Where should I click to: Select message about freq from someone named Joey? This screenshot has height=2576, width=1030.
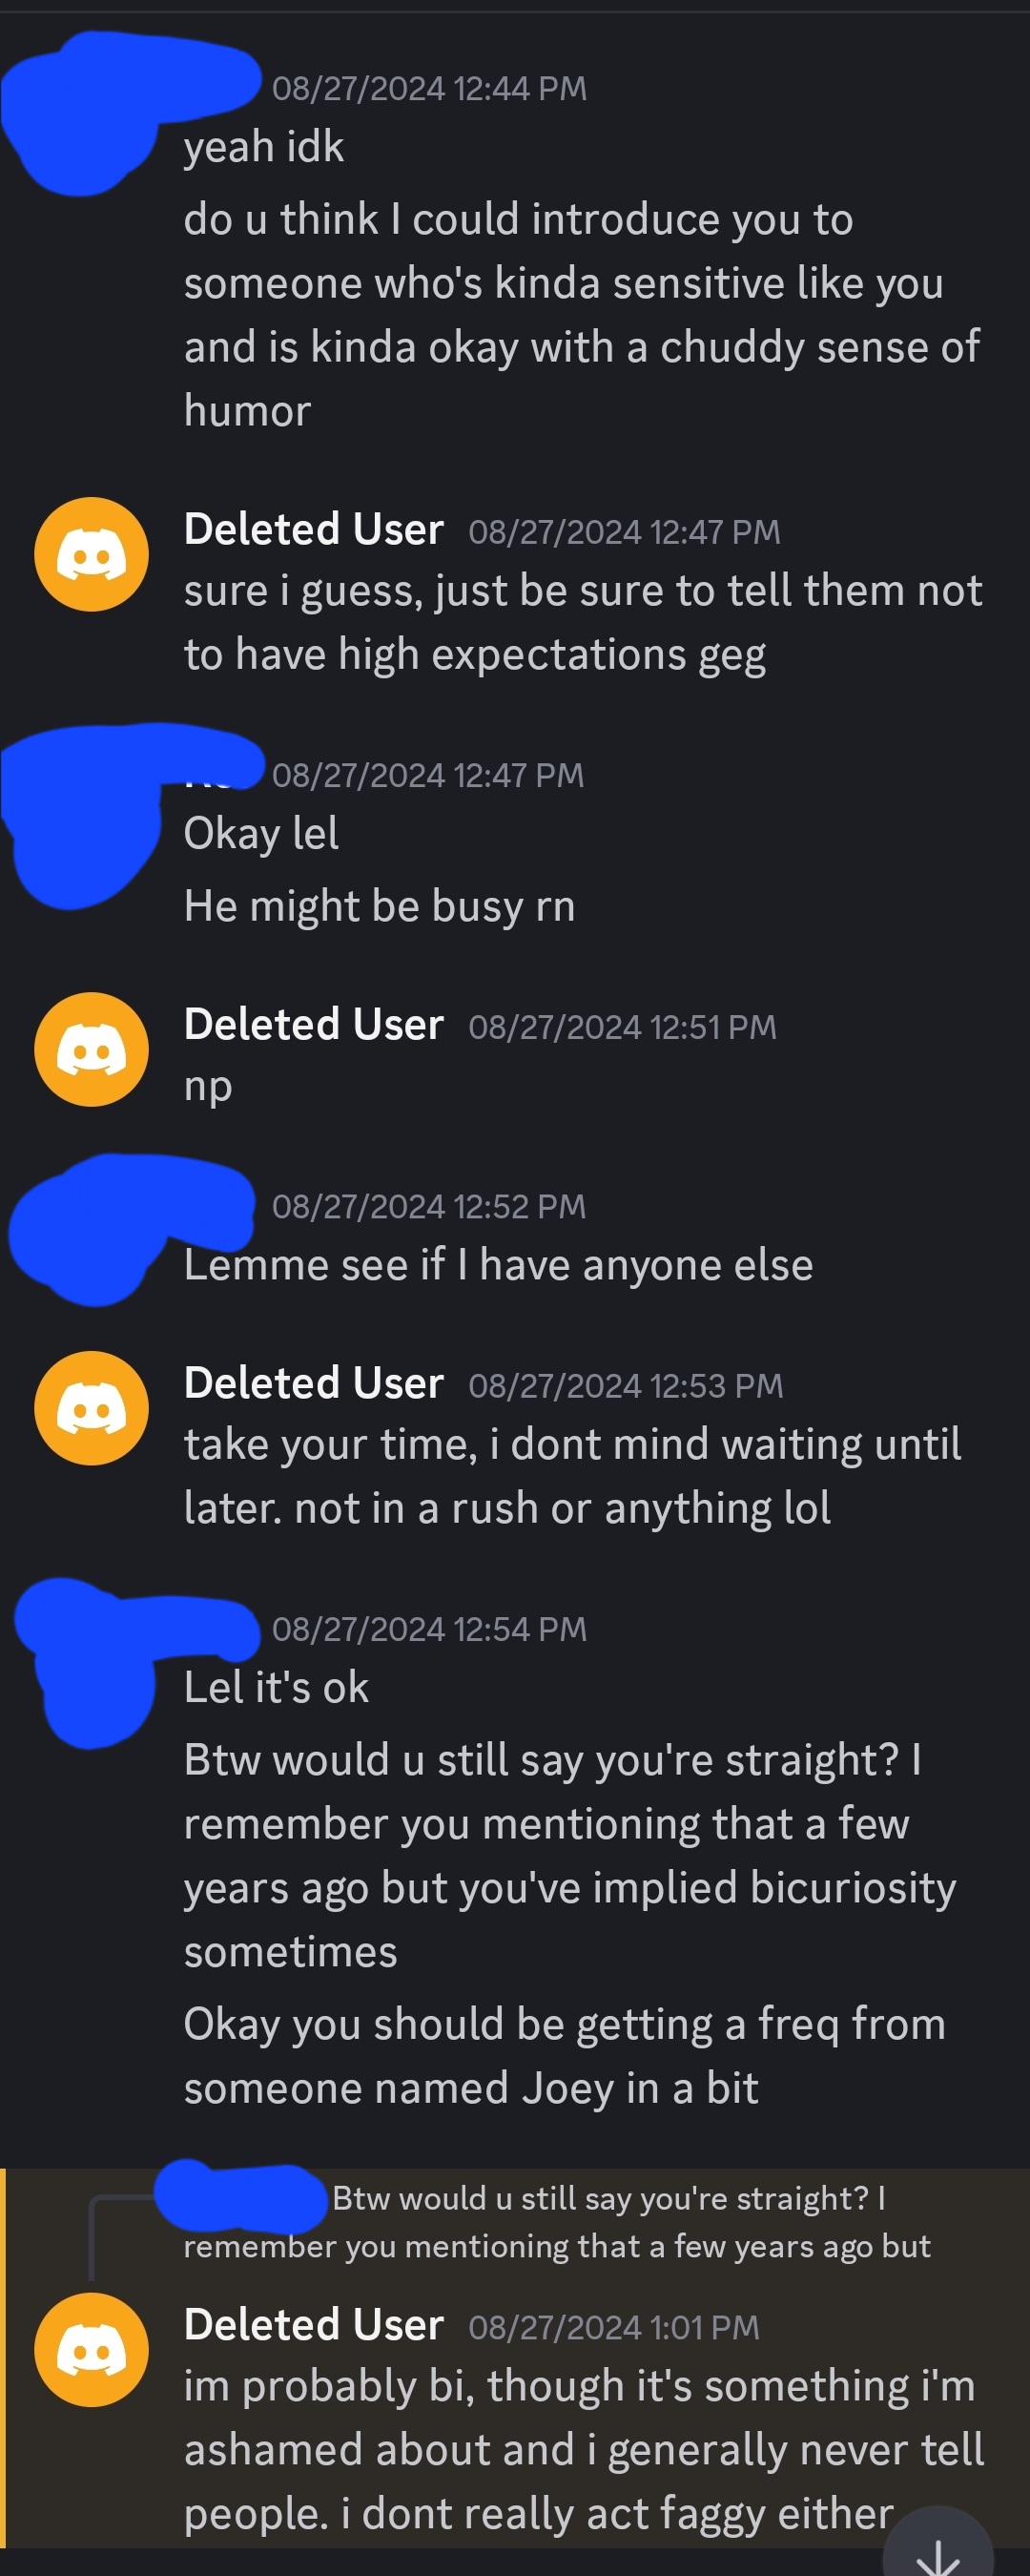(x=565, y=2056)
